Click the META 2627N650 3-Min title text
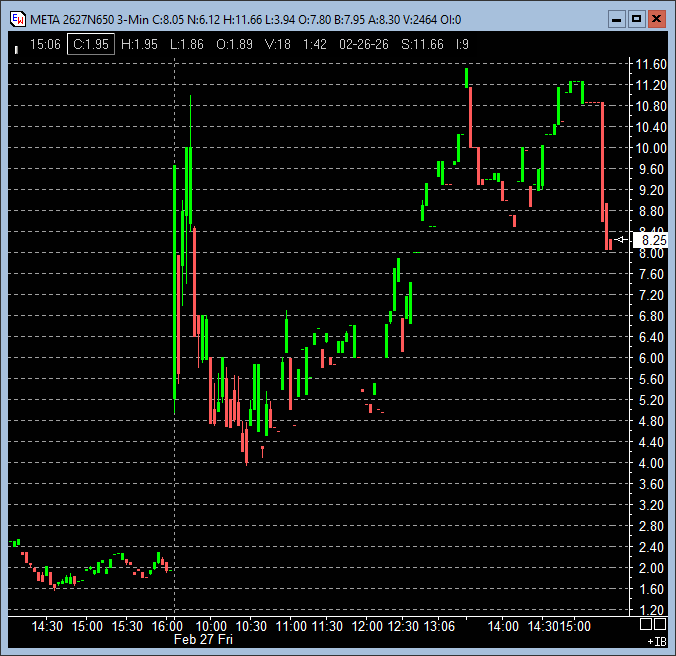The height and width of the screenshot is (656, 676). point(90,18)
